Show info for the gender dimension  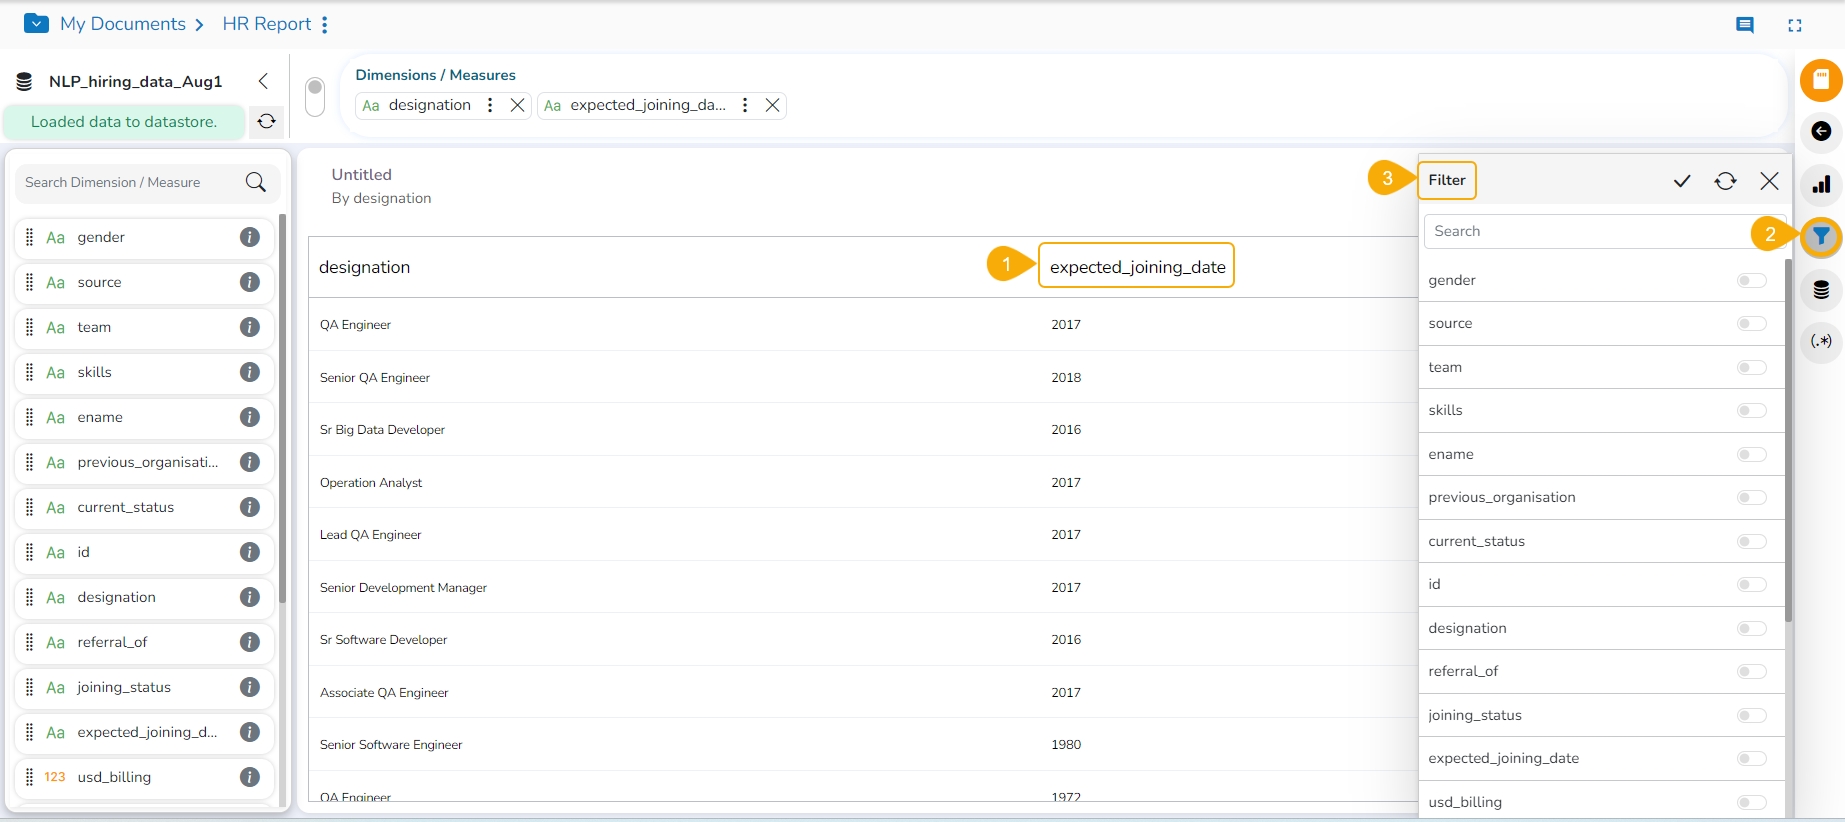coord(250,237)
